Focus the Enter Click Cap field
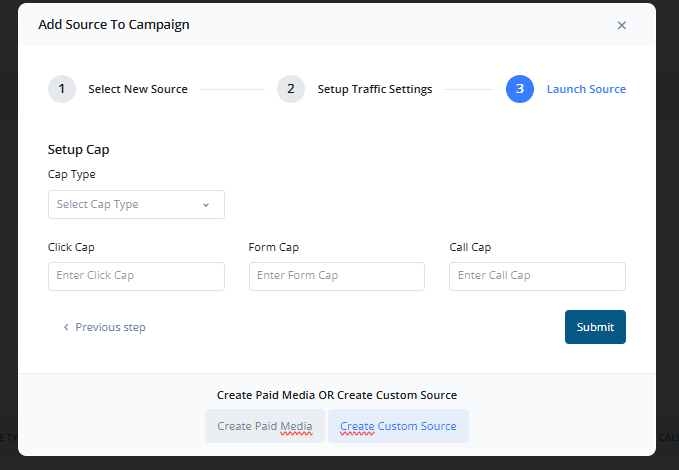Viewport: 679px width, 470px height. (136, 276)
